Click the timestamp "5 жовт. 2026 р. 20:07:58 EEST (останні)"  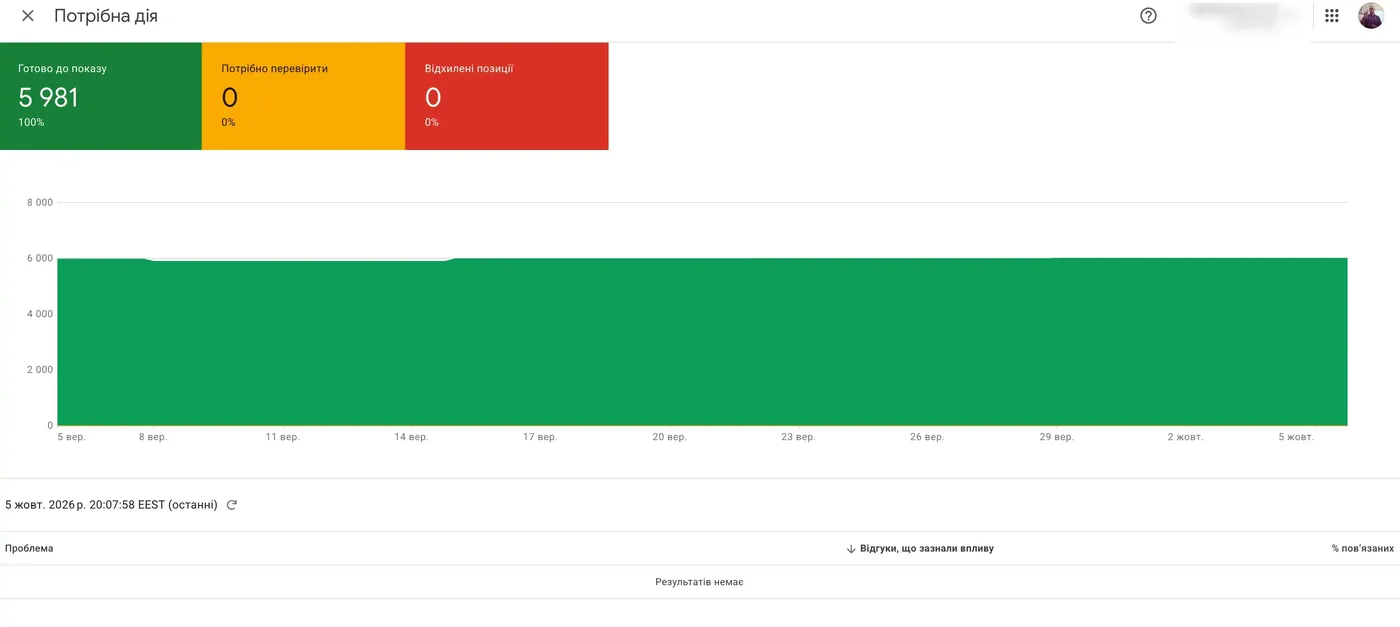point(111,505)
